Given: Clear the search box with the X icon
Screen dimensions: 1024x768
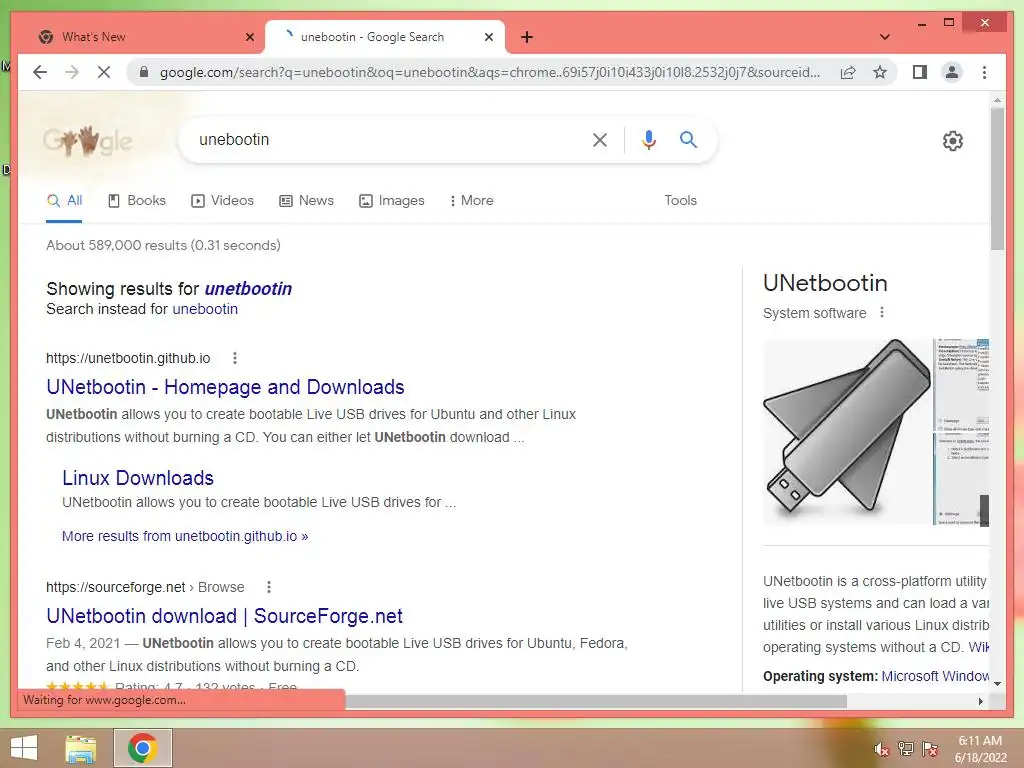Looking at the screenshot, I should pyautogui.click(x=600, y=140).
